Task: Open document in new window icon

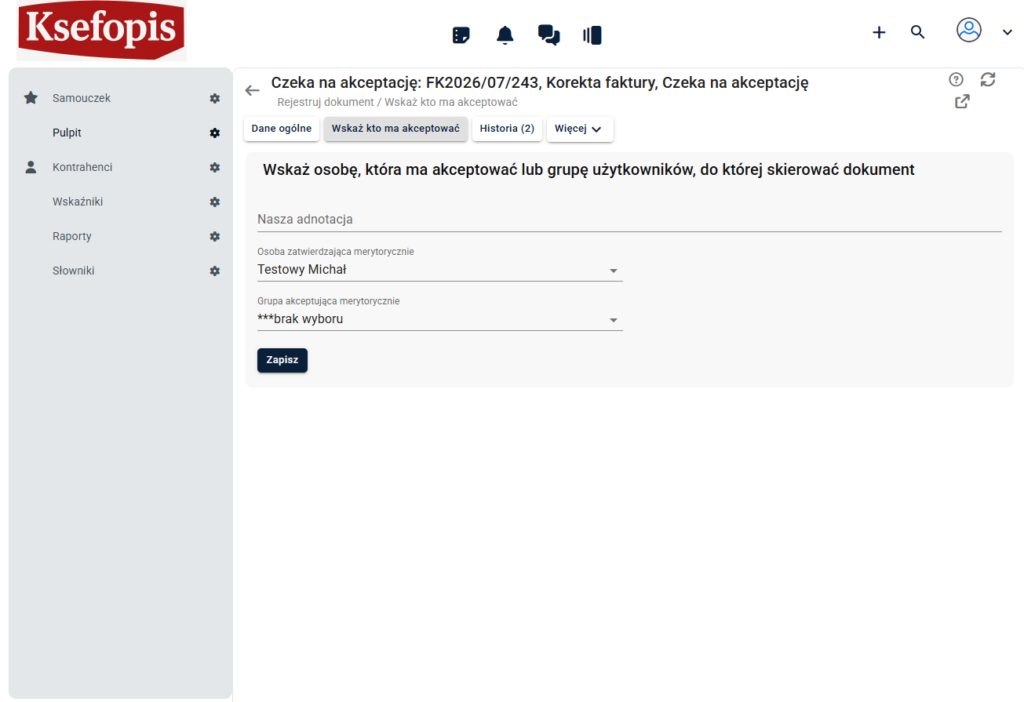Action: pyautogui.click(x=962, y=102)
